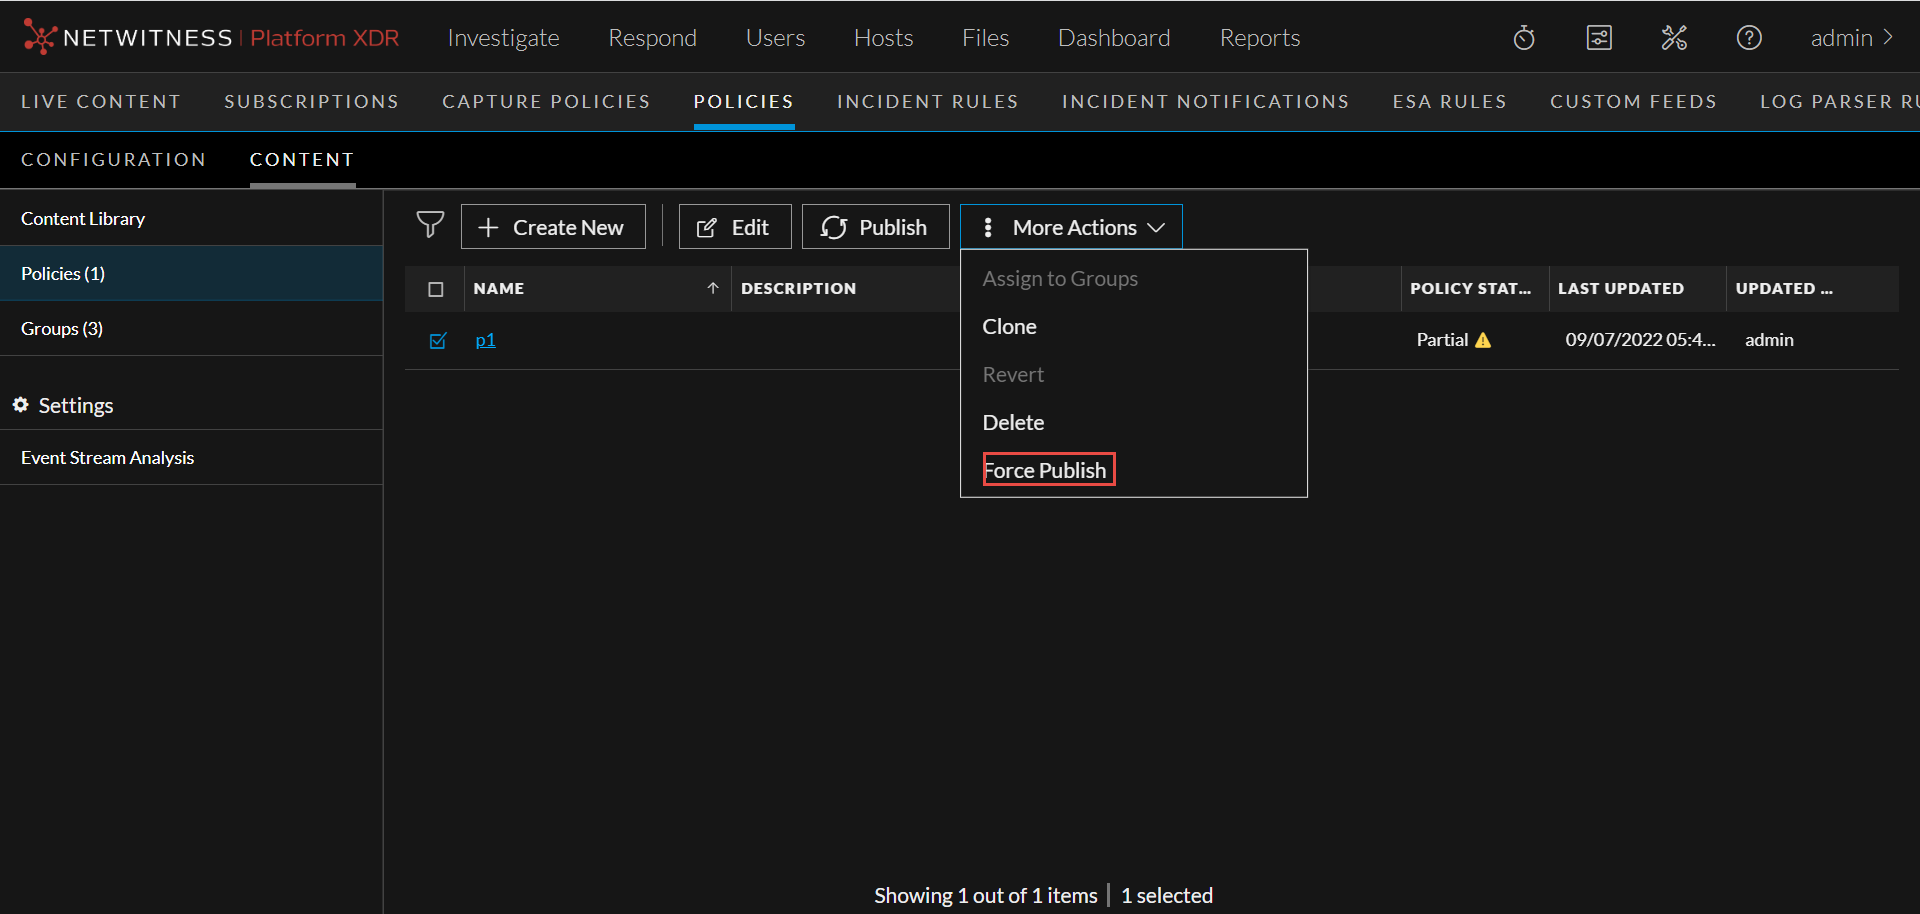Image resolution: width=1920 pixels, height=914 pixels.
Task: Open the tasks list icon in header
Action: (x=1599, y=38)
